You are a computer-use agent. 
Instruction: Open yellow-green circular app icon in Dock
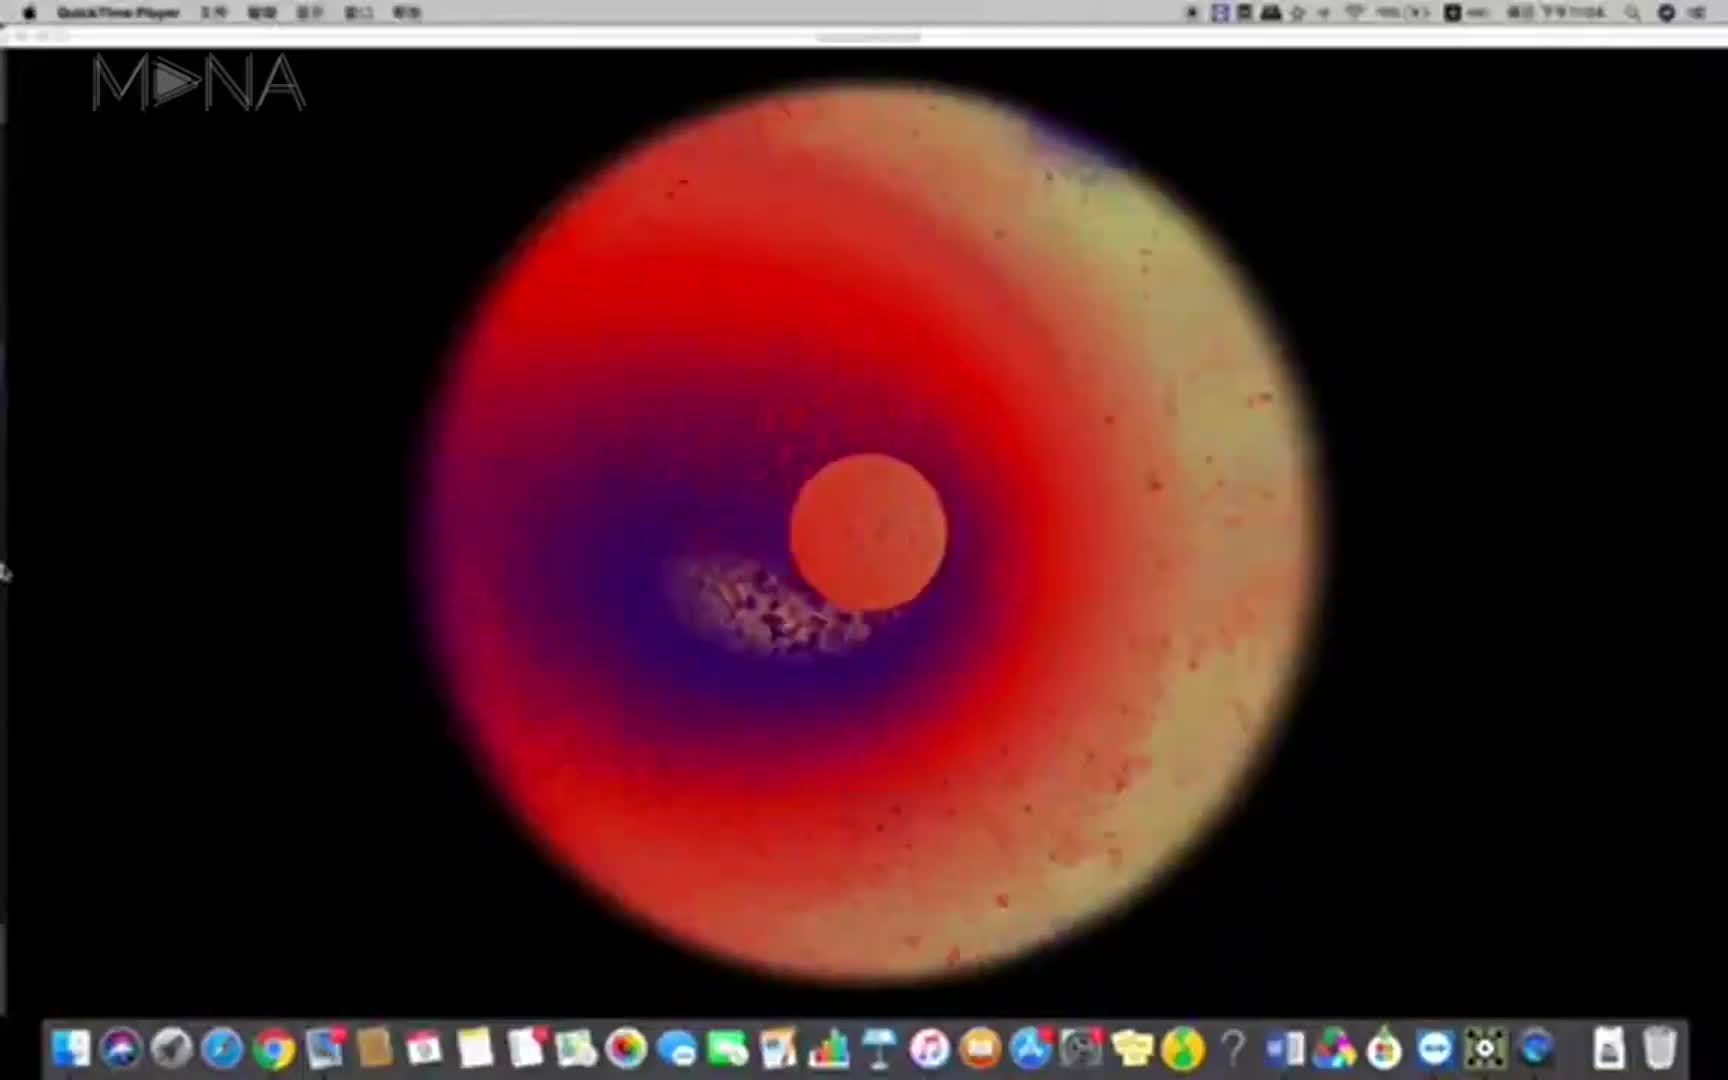1183,1048
